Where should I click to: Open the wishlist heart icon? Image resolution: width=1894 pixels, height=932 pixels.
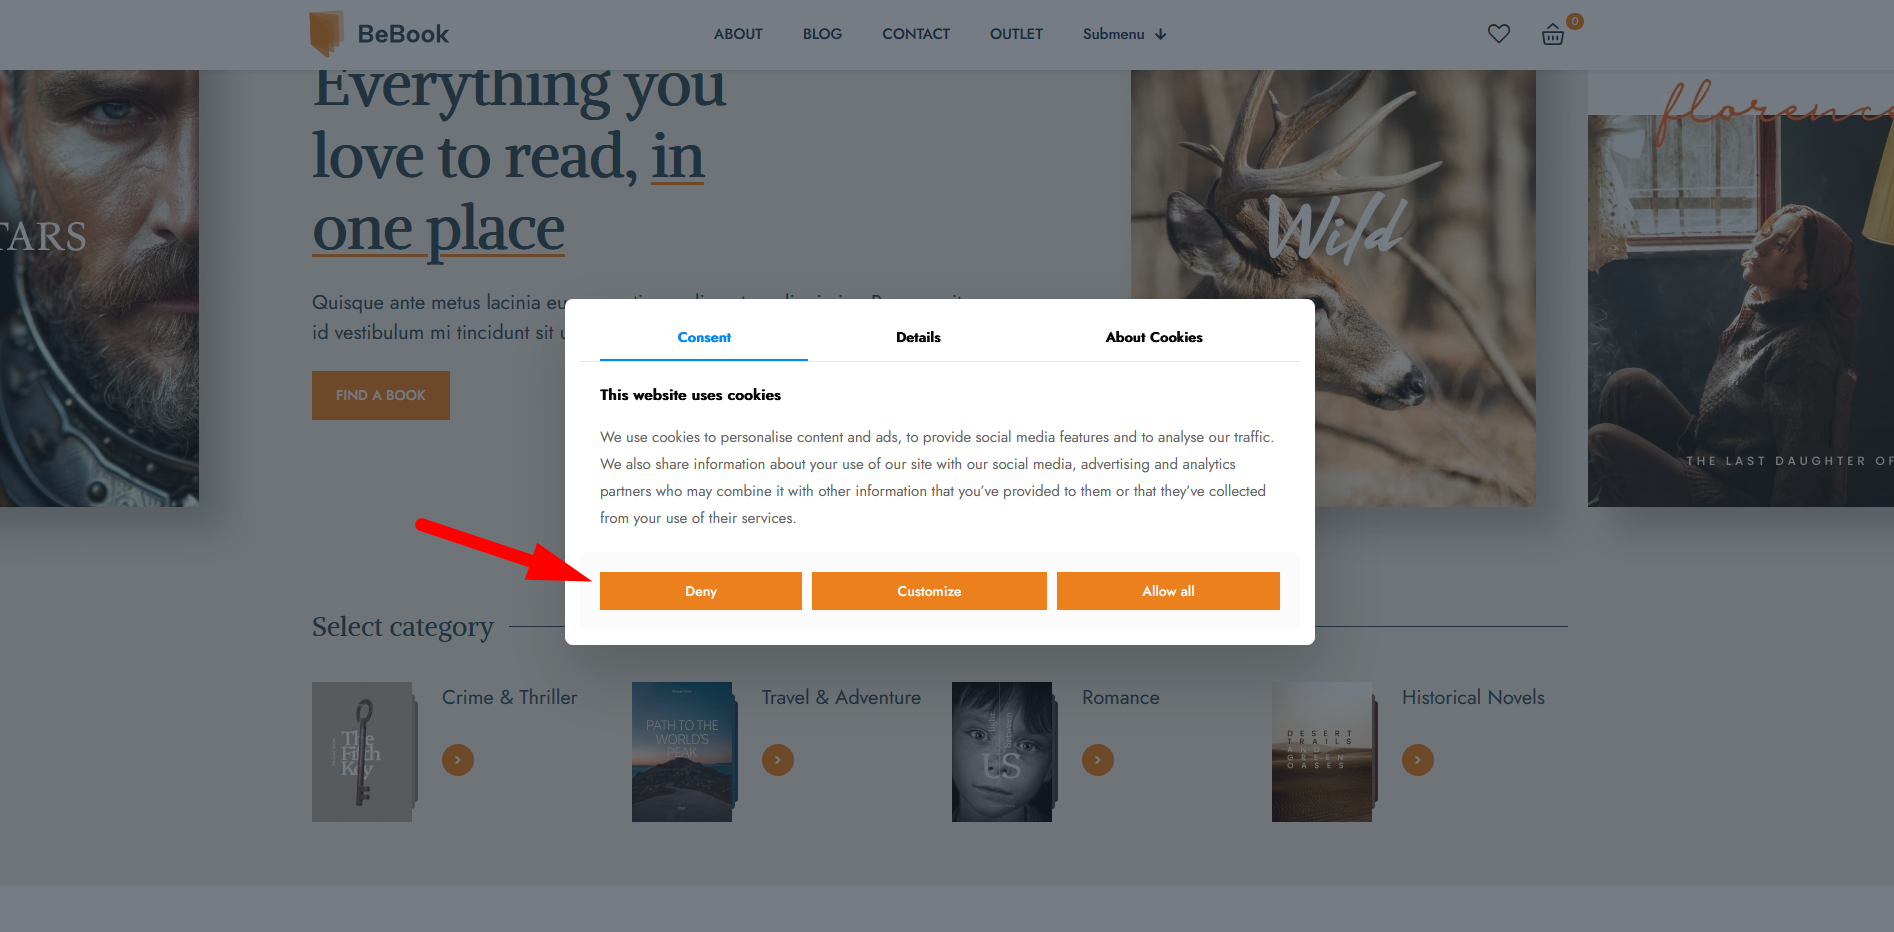(1498, 34)
